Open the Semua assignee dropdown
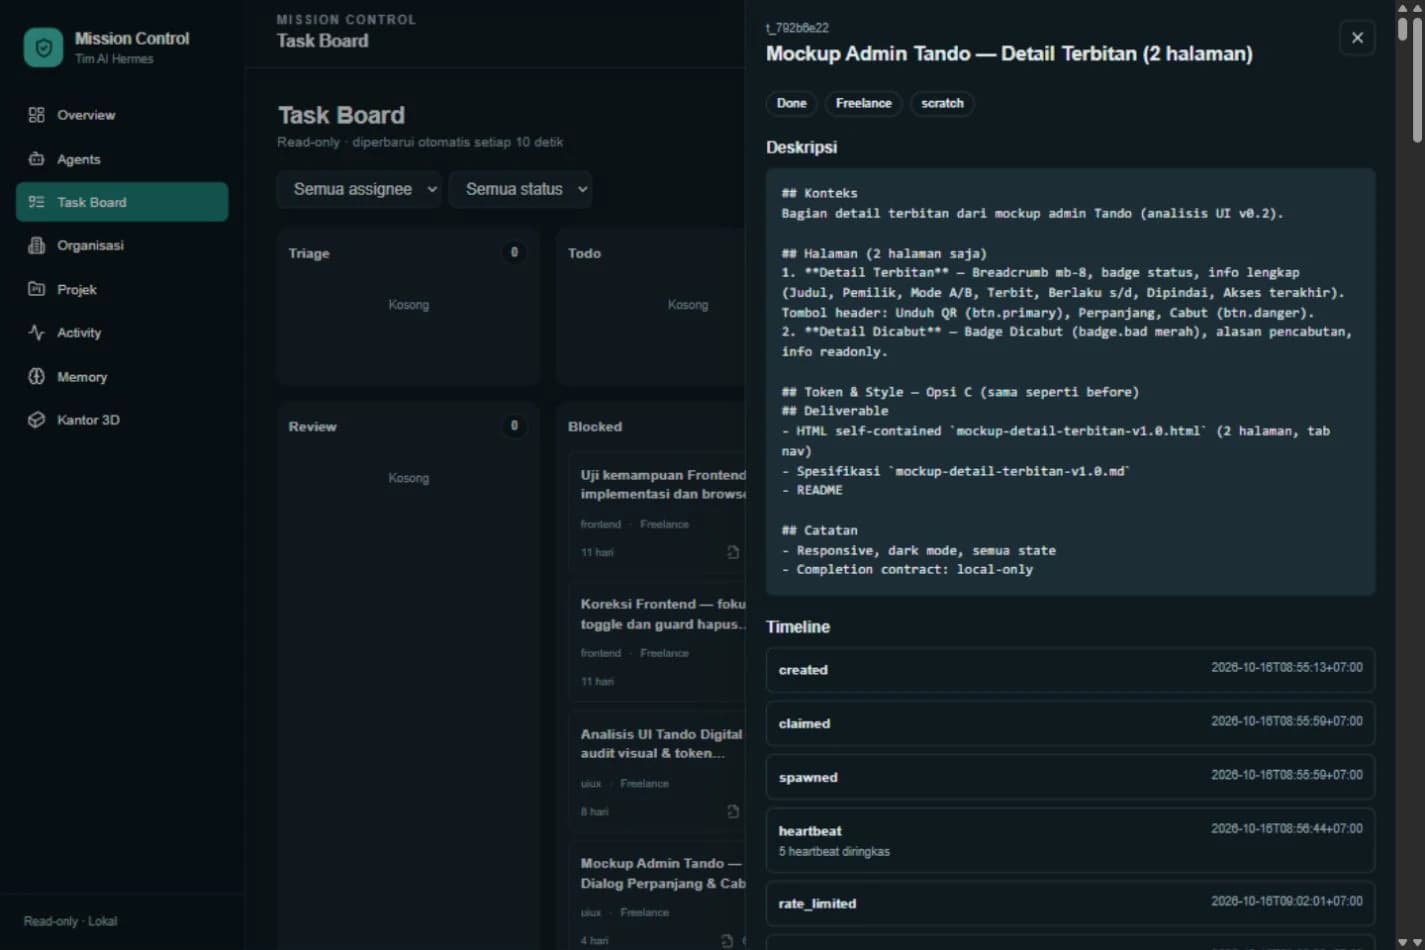Image resolution: width=1425 pixels, height=950 pixels. (x=359, y=189)
